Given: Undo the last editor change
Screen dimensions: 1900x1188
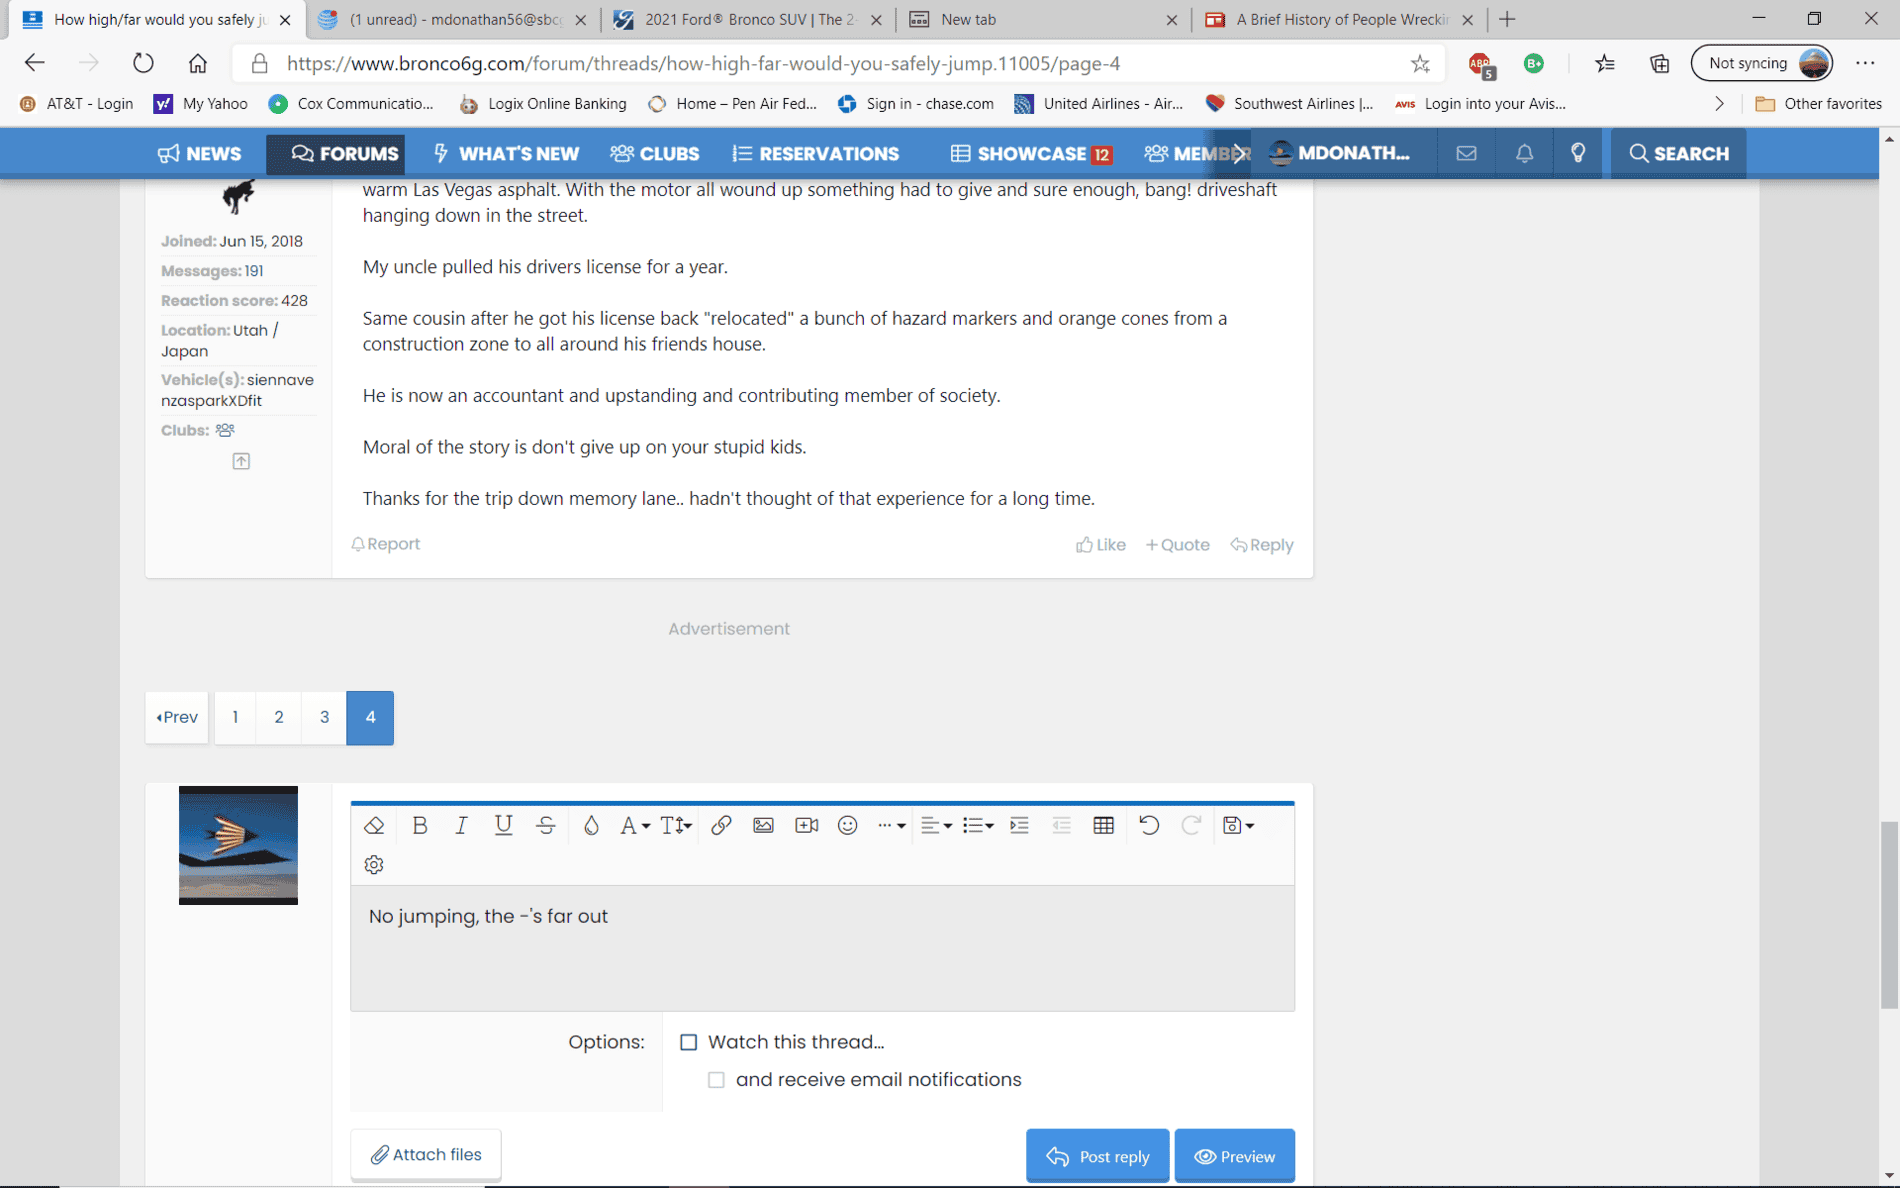Looking at the screenshot, I should pyautogui.click(x=1148, y=825).
